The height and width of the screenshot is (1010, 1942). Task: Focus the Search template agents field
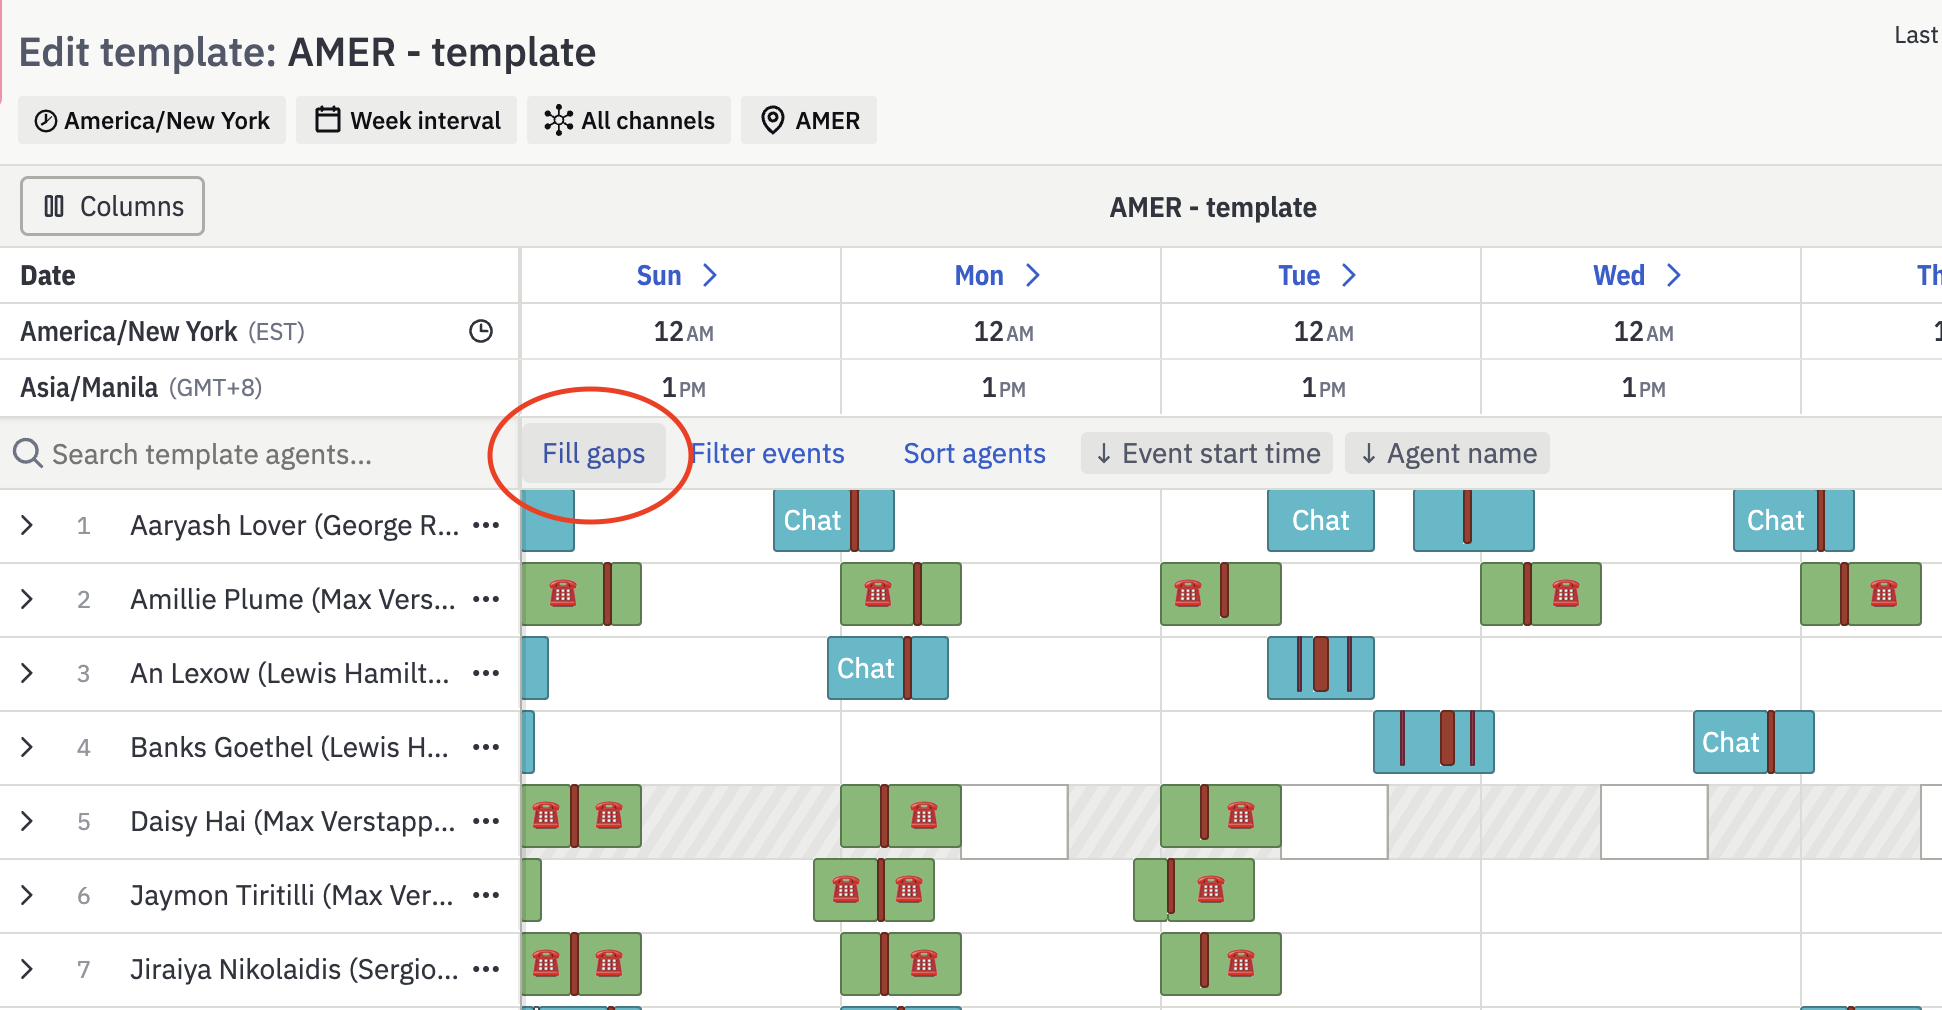[x=260, y=454]
